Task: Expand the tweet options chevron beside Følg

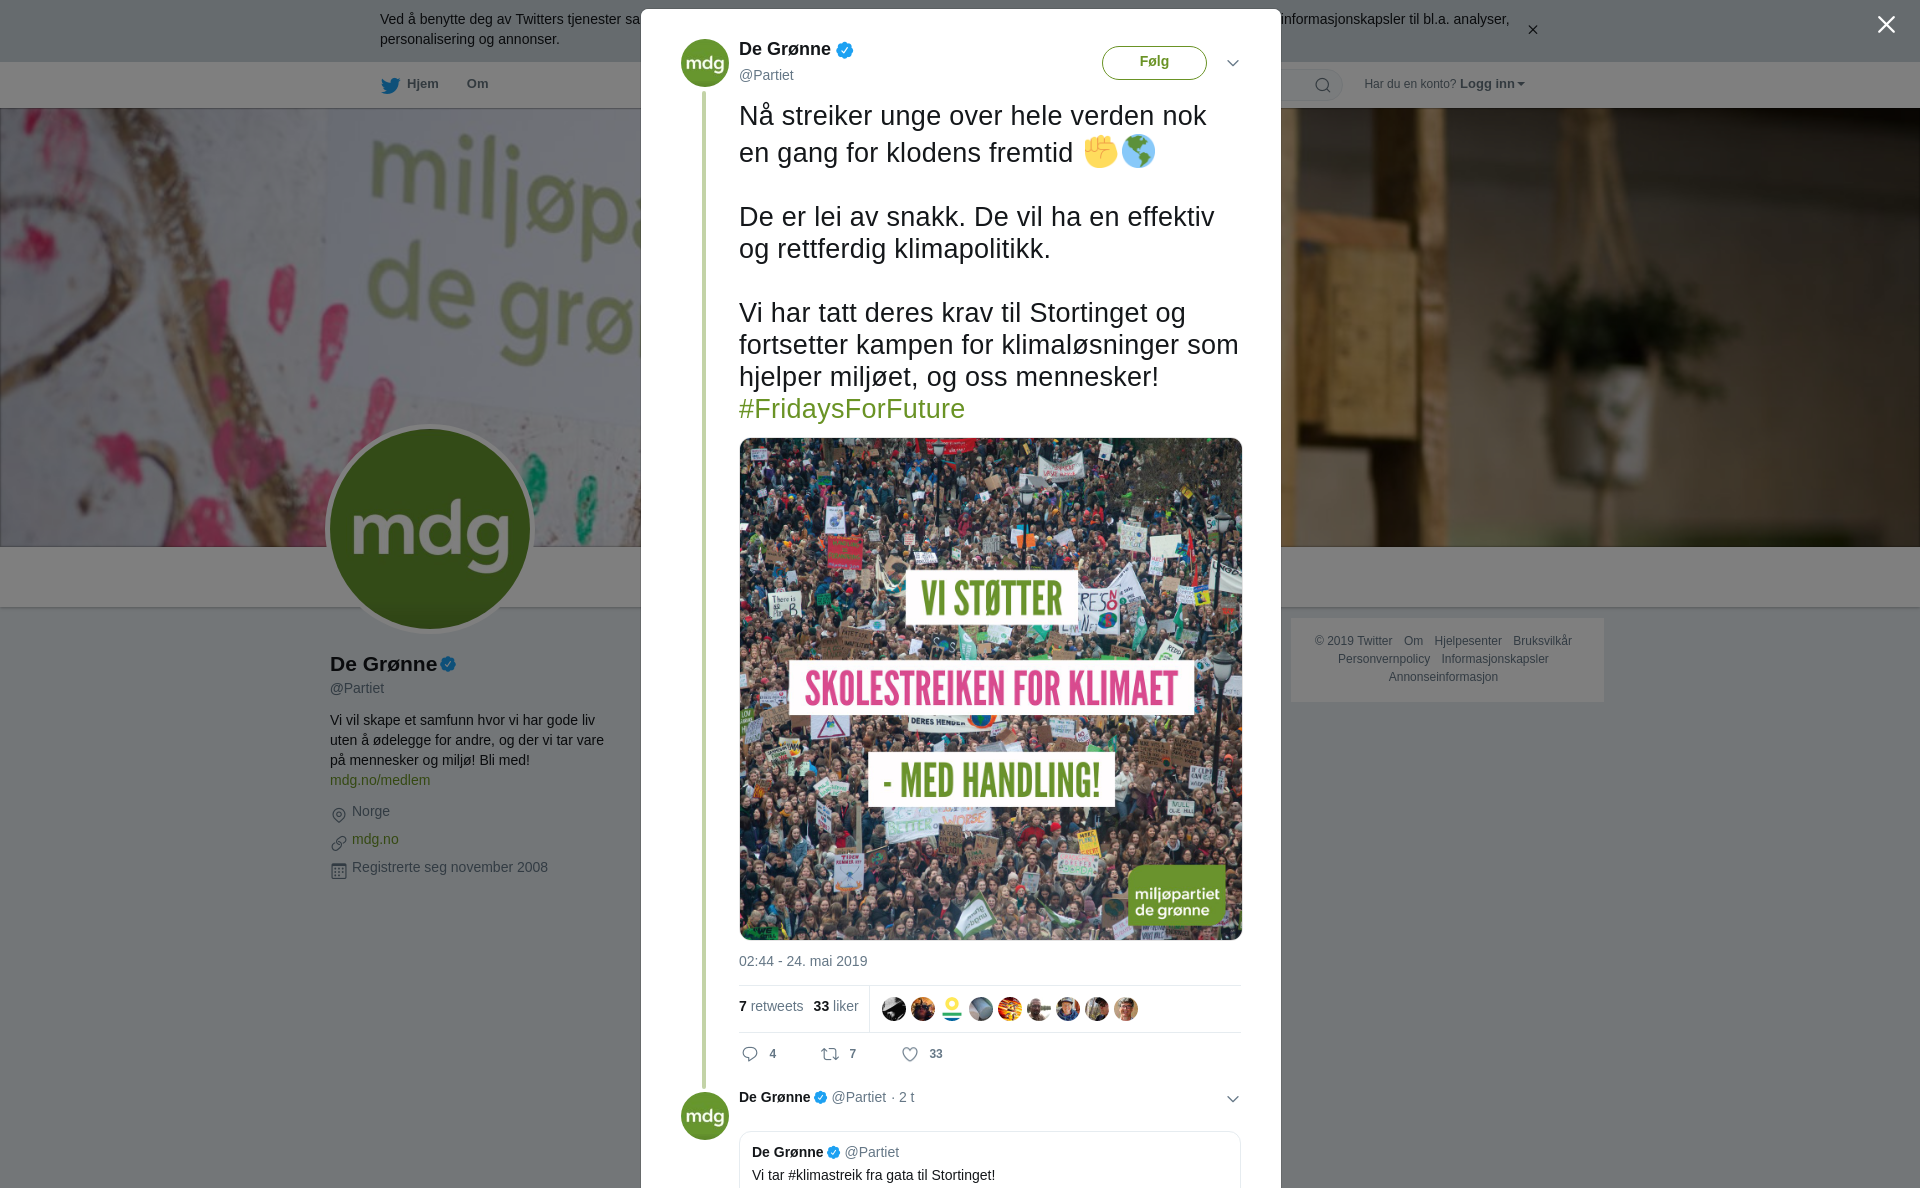Action: click(1233, 63)
